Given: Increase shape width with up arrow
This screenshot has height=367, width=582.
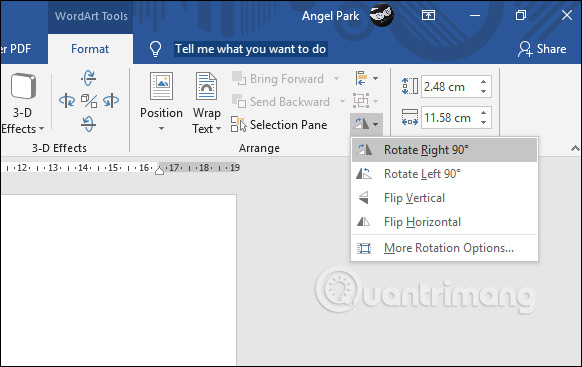Looking at the screenshot, I should [483, 113].
